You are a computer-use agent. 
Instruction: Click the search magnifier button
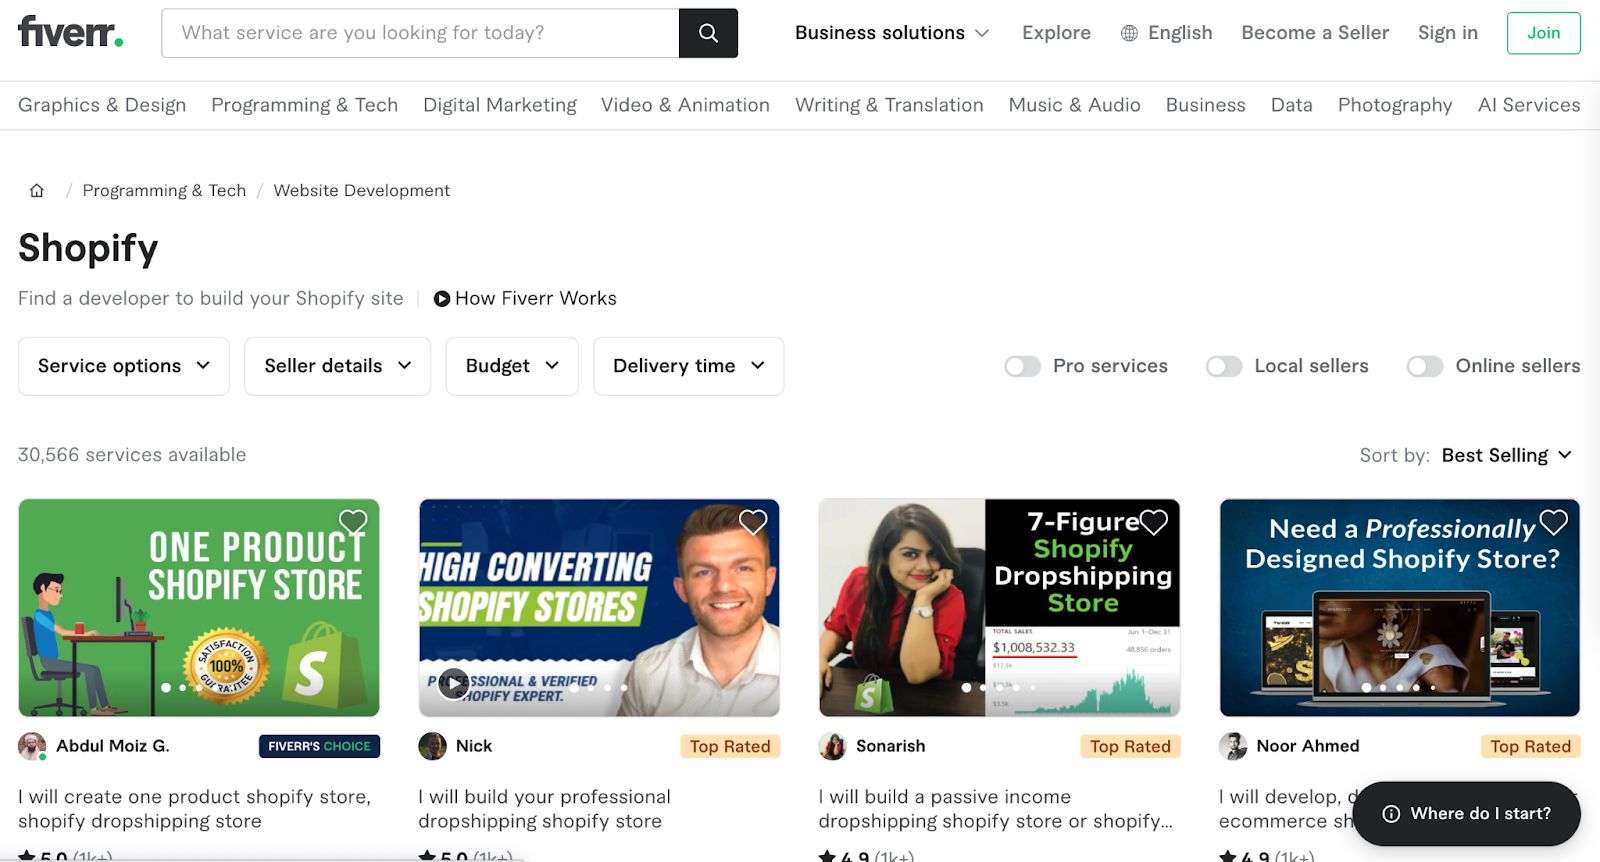[708, 33]
